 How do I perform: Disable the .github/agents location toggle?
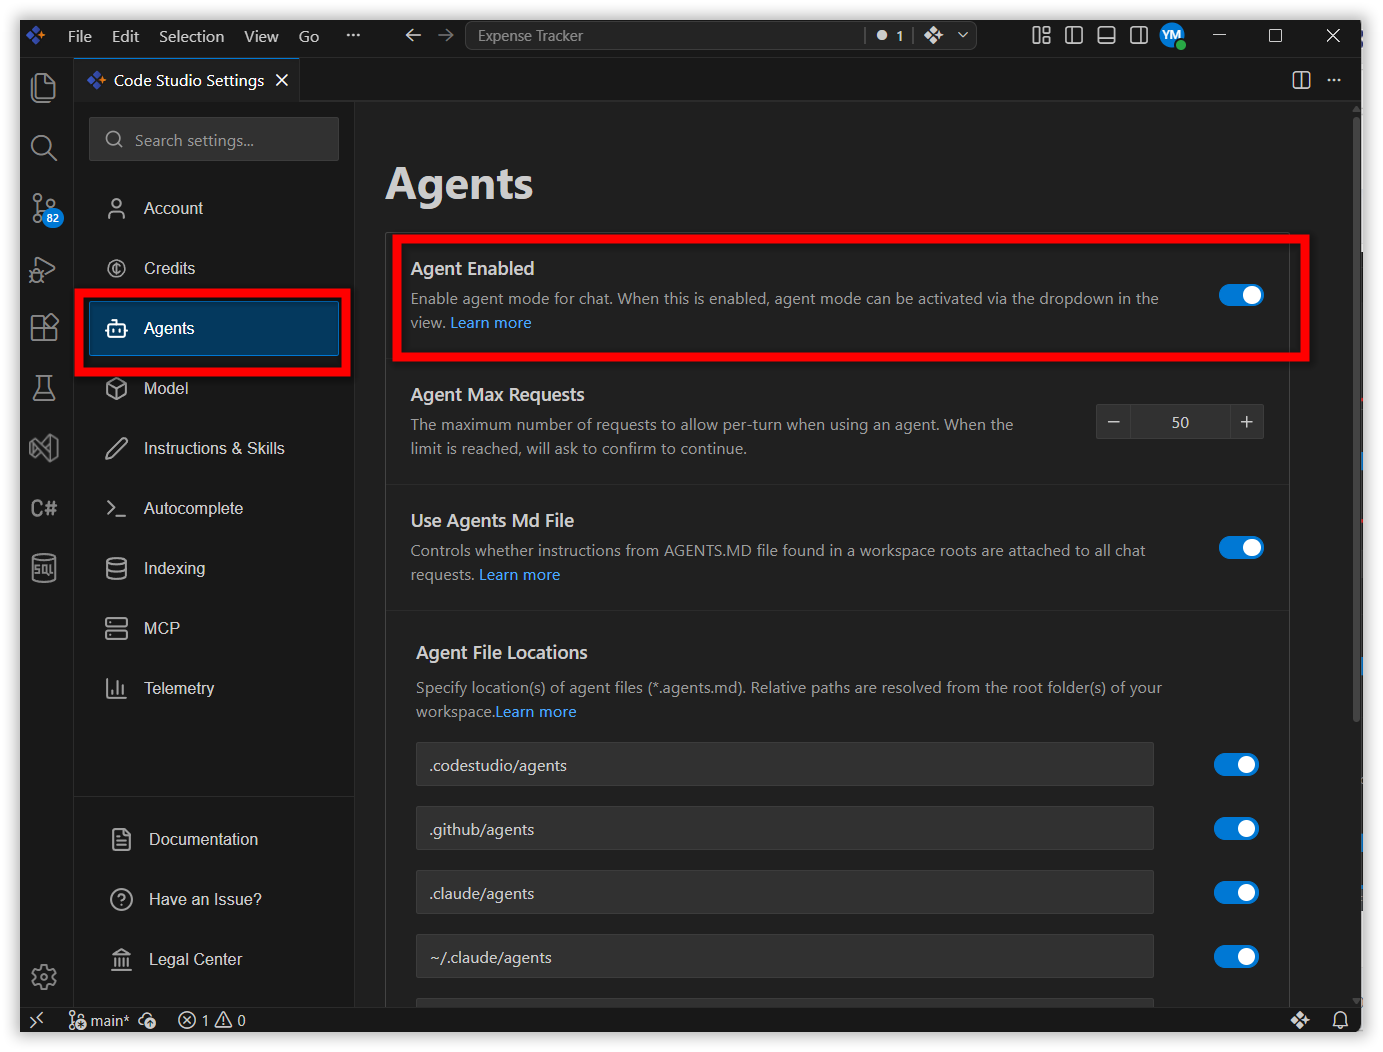click(x=1236, y=829)
